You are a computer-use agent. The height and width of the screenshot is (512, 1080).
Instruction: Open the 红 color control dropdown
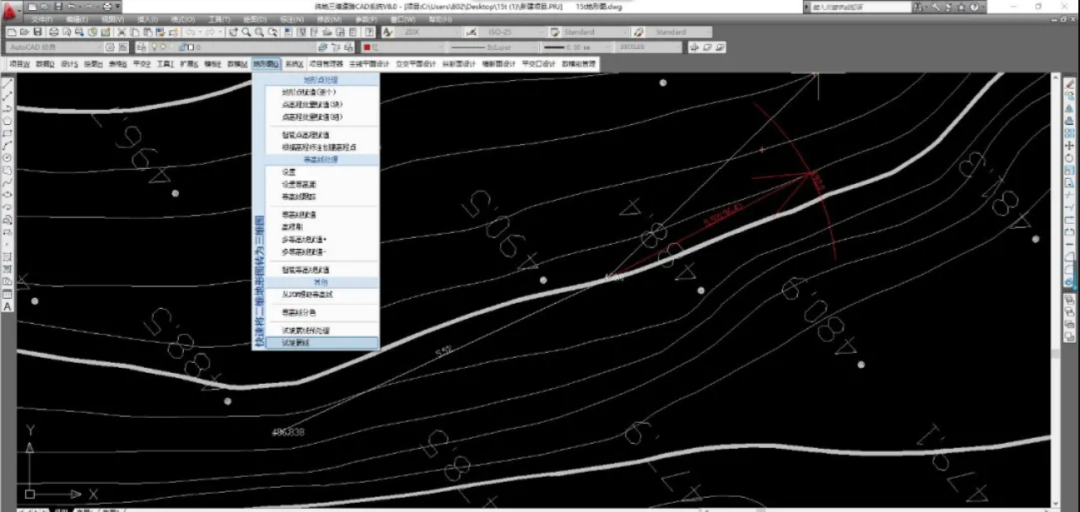404,48
